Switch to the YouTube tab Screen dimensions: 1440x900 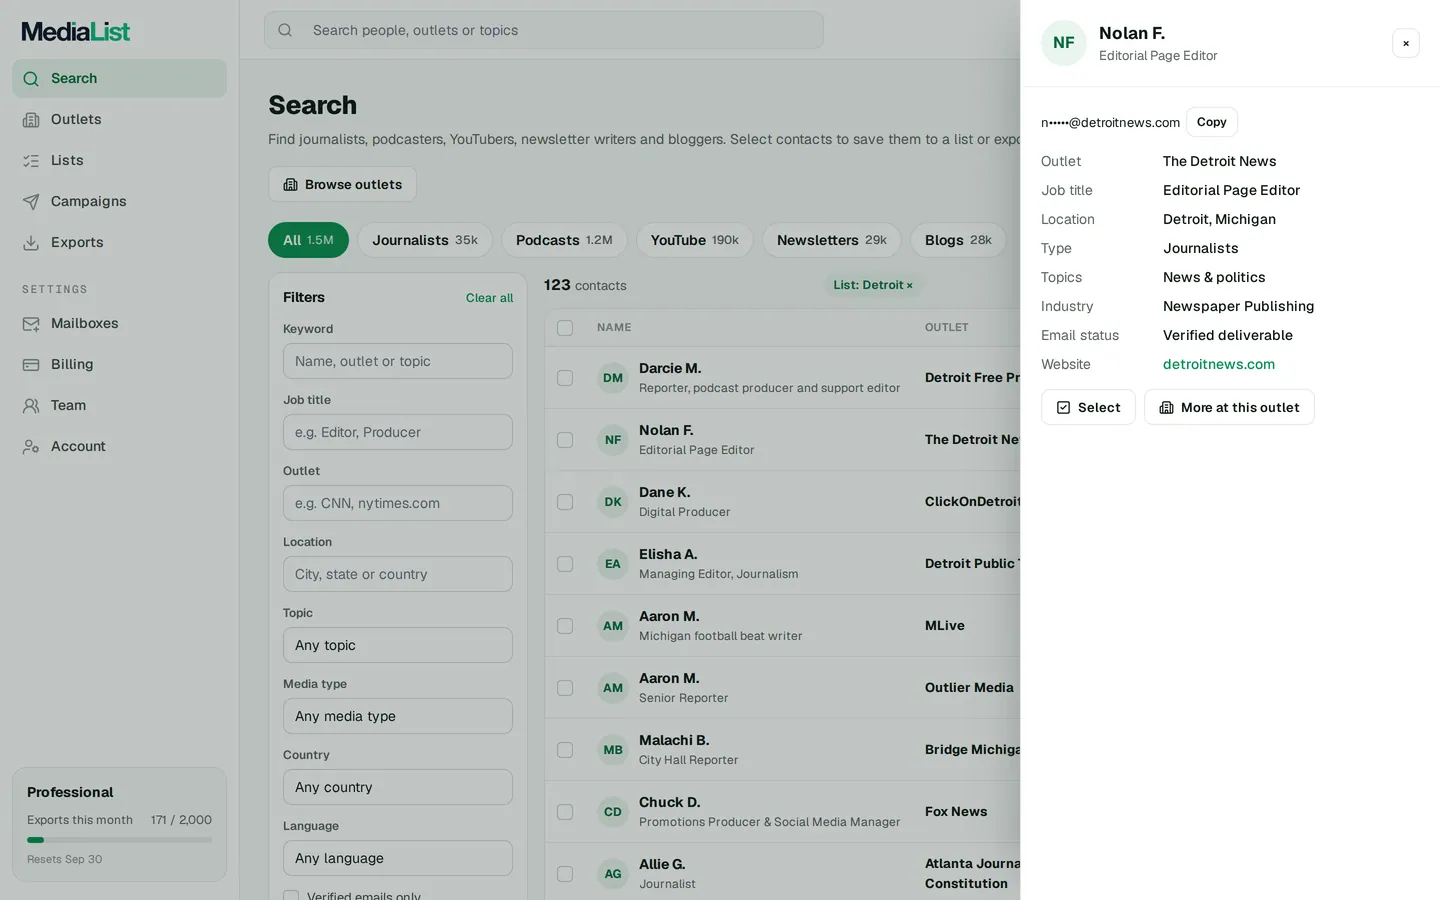click(695, 240)
